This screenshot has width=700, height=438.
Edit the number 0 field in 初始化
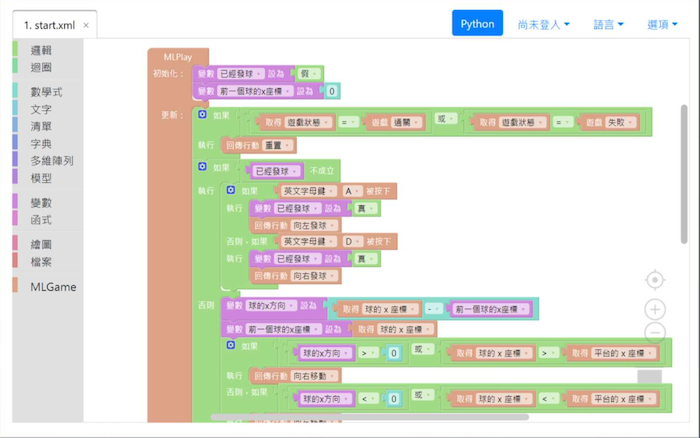click(333, 91)
